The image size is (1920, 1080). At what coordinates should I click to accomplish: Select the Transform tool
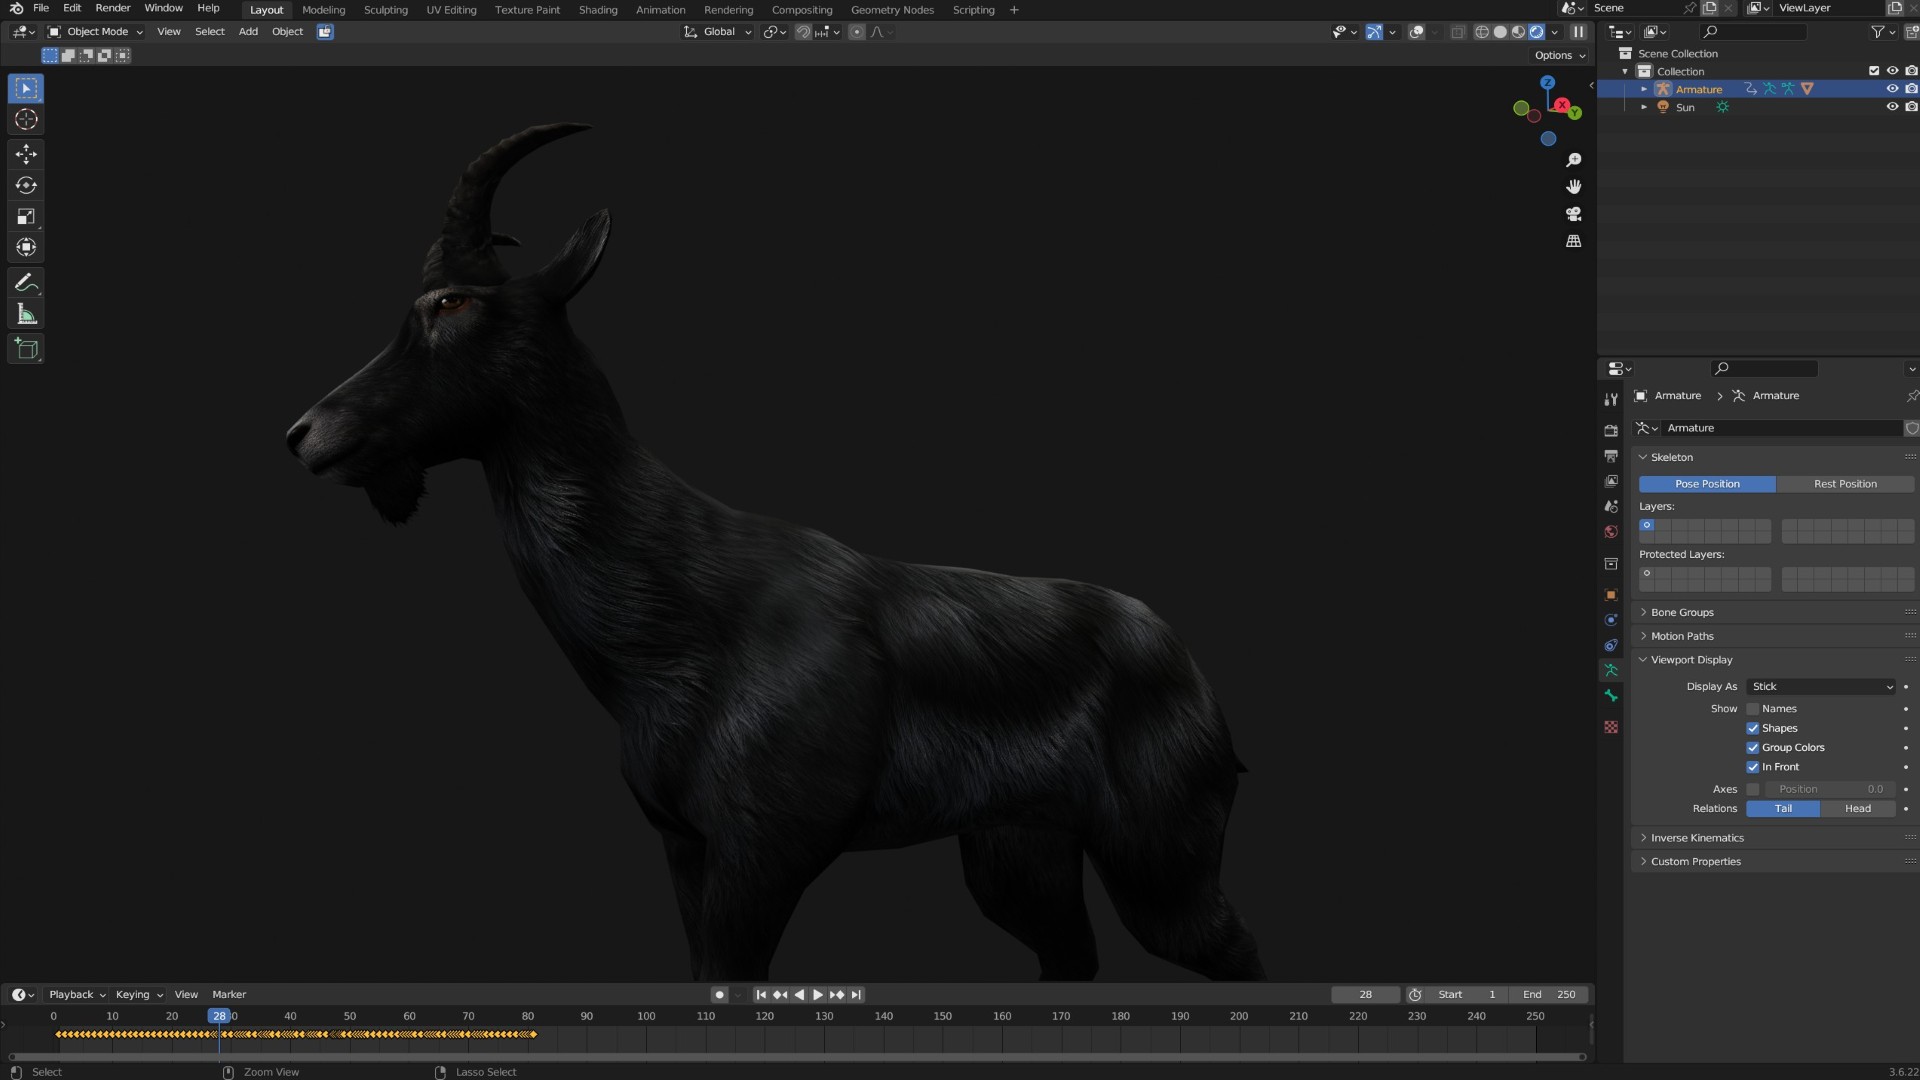[x=26, y=247]
